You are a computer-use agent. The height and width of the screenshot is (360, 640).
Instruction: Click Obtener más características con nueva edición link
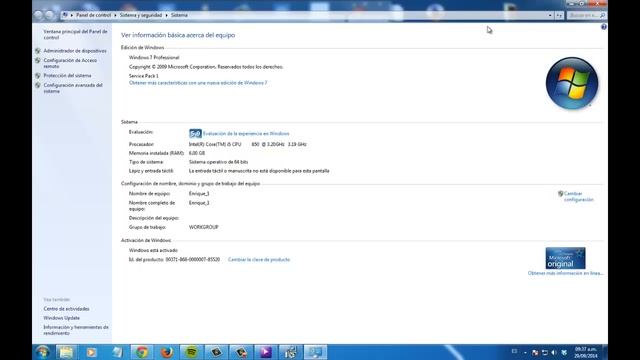[198, 83]
